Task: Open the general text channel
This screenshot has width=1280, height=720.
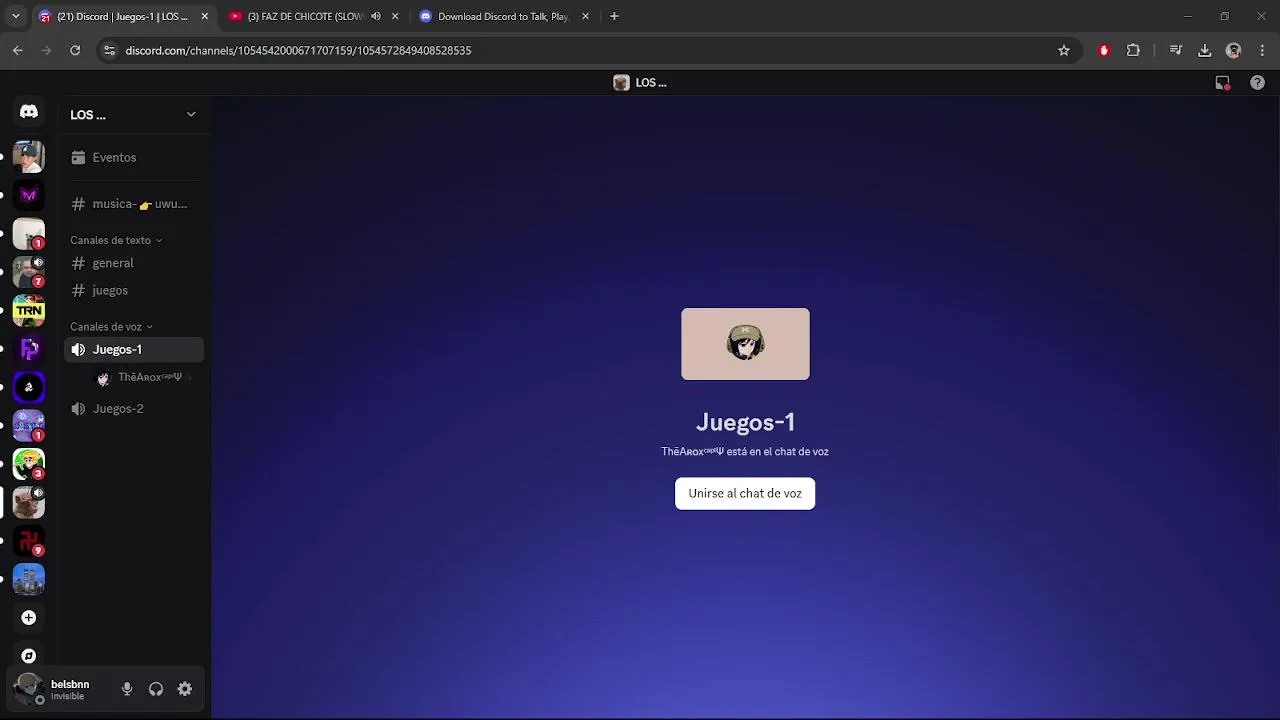Action: click(x=134, y=263)
